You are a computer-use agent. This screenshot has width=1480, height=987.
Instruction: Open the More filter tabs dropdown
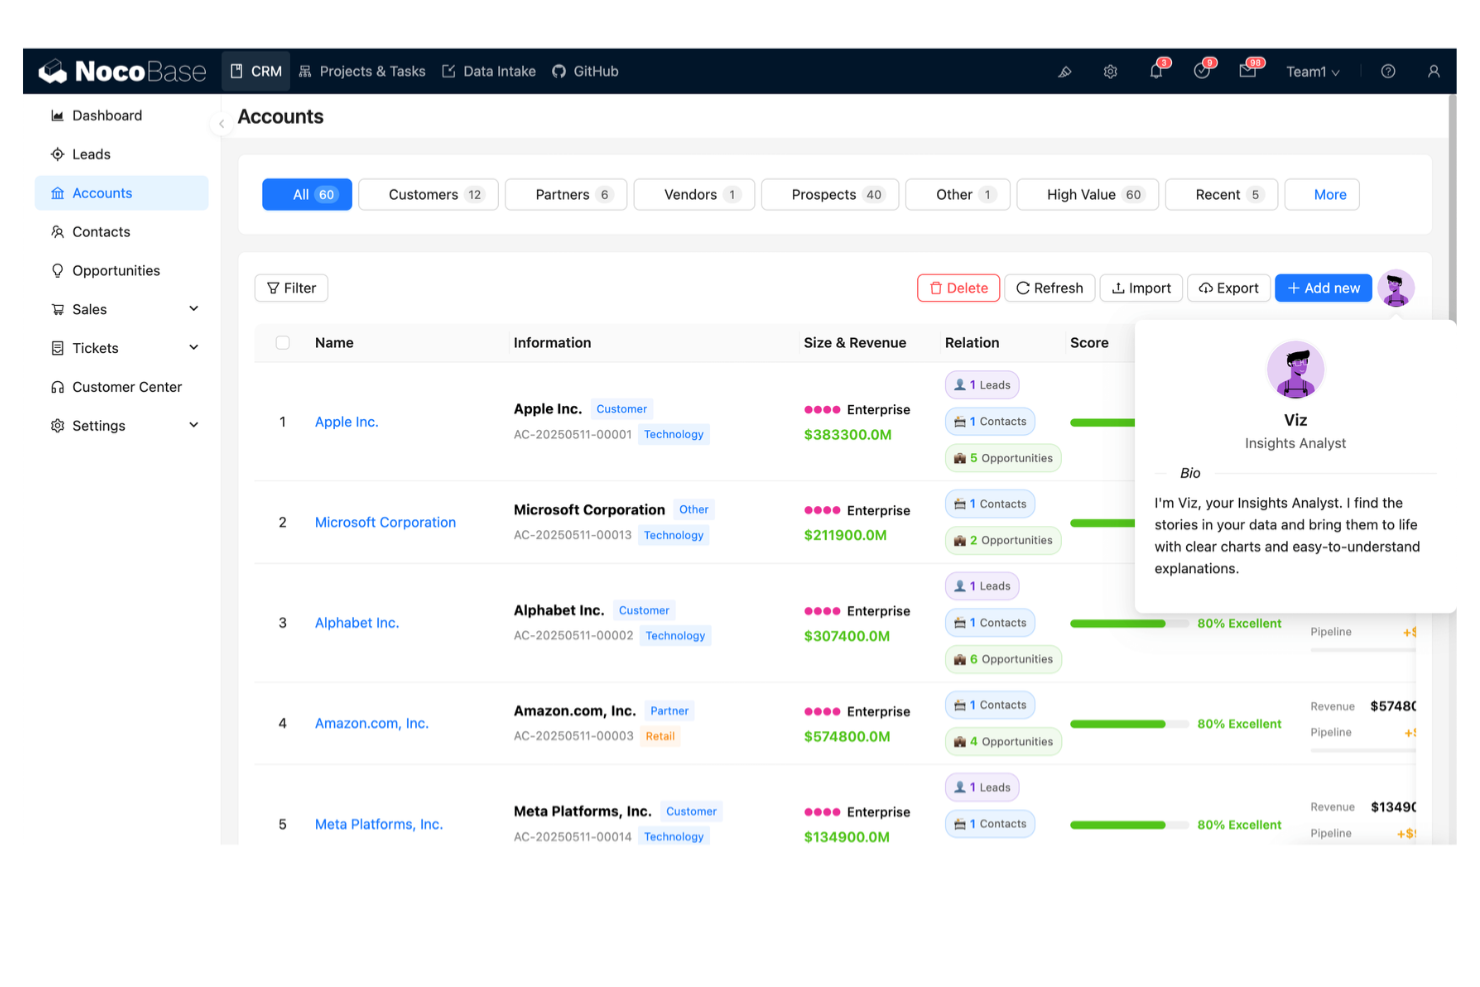(x=1322, y=195)
